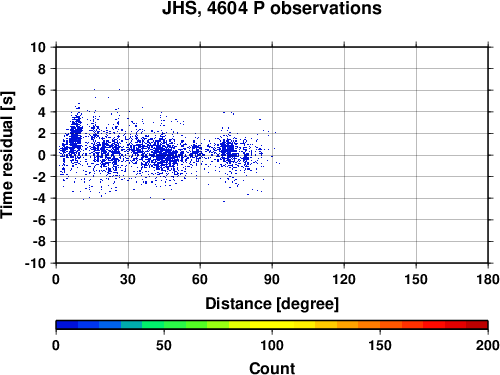Viewport: 500px width, 375px height.
Task: Click the orange colorbar segment near 150
Action: (380, 325)
